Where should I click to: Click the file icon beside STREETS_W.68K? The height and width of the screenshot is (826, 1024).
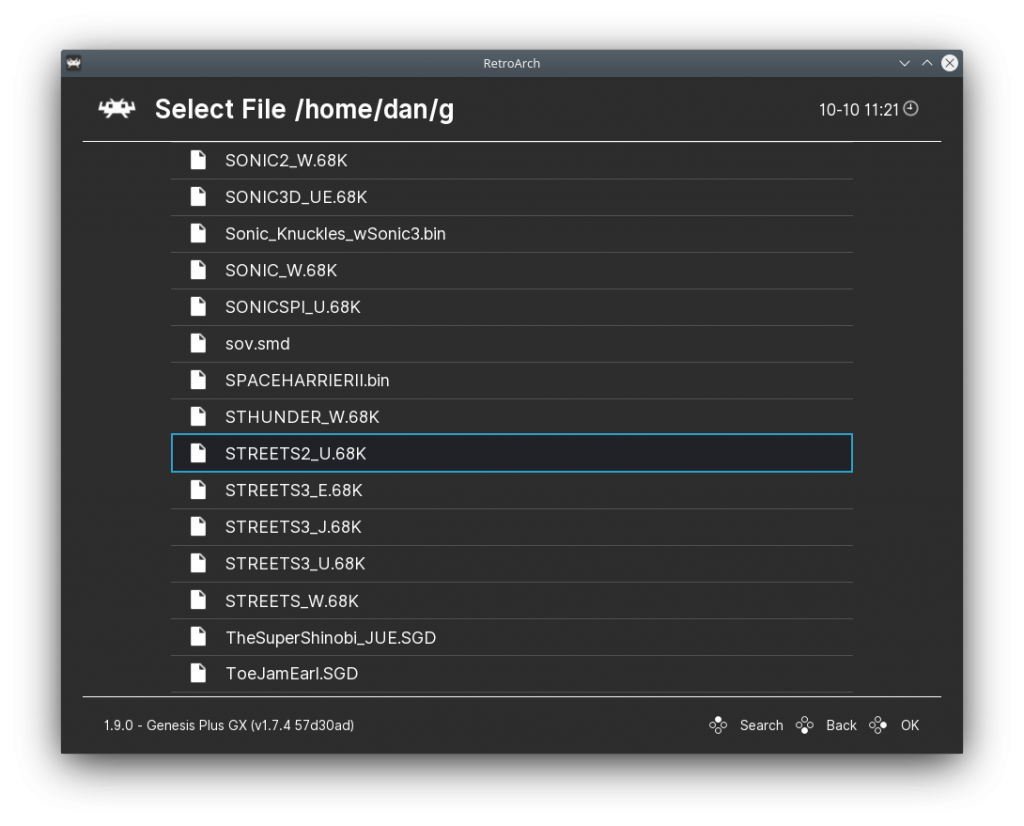point(198,600)
